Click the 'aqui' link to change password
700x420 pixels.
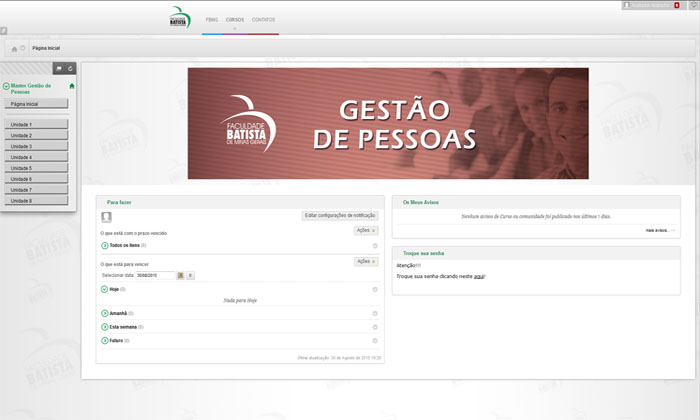point(478,275)
